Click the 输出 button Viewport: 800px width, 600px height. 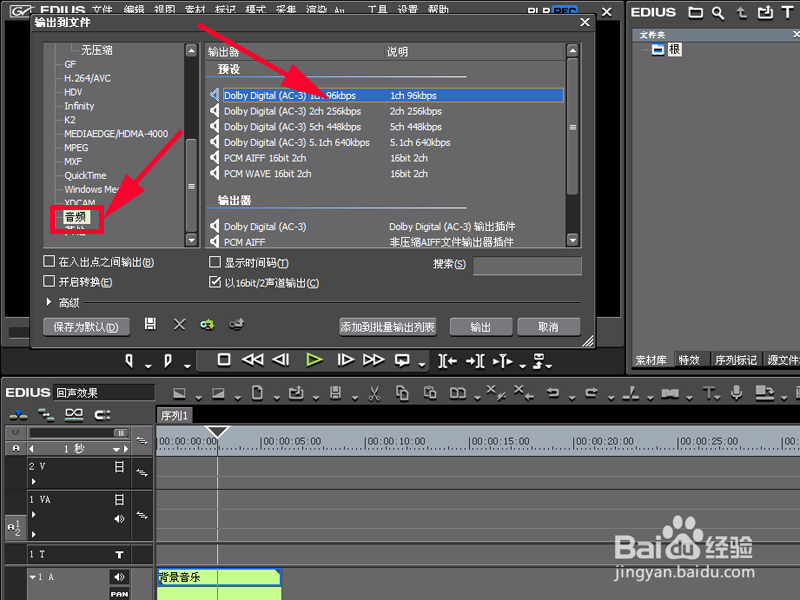pos(480,326)
